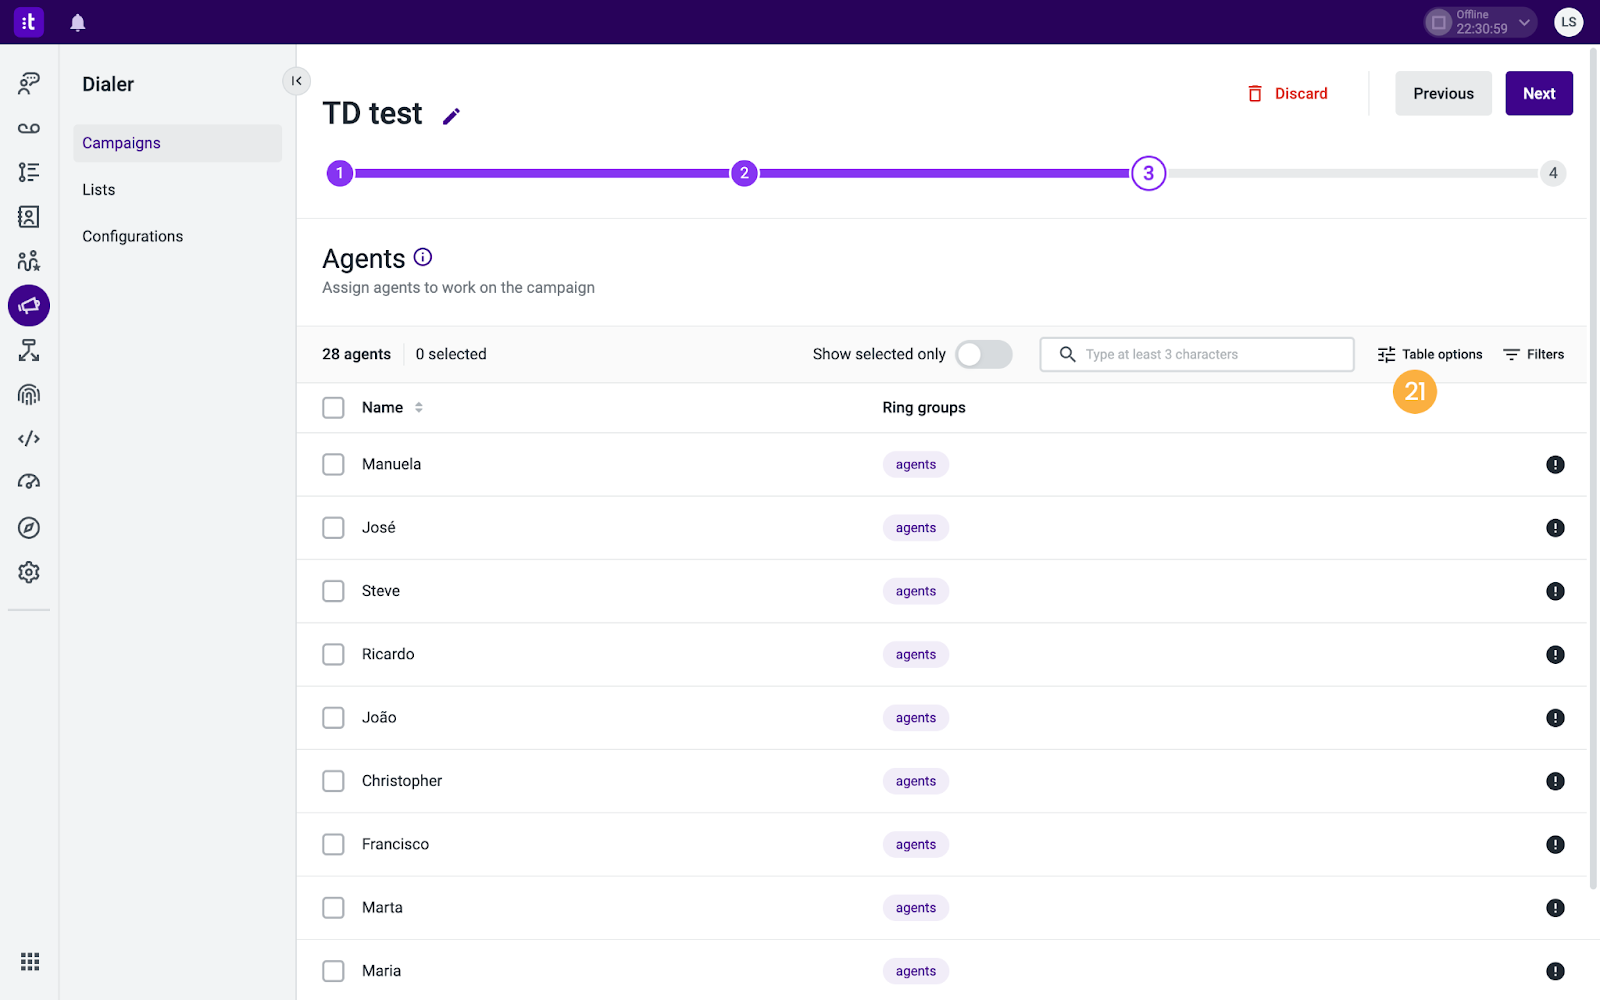Go to Lists in Dialer menu

tap(99, 190)
